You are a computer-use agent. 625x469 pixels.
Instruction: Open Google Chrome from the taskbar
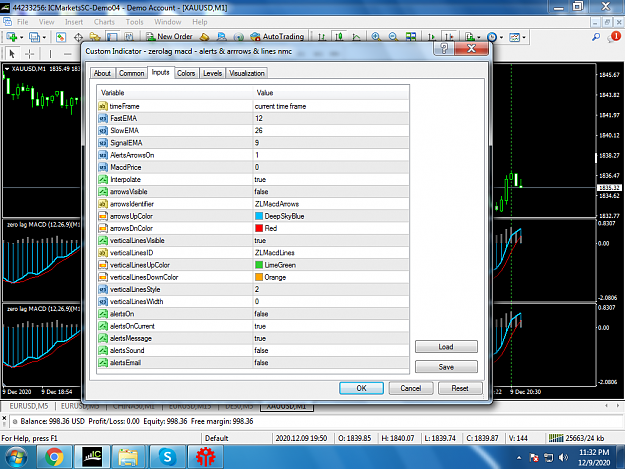click(x=54, y=457)
